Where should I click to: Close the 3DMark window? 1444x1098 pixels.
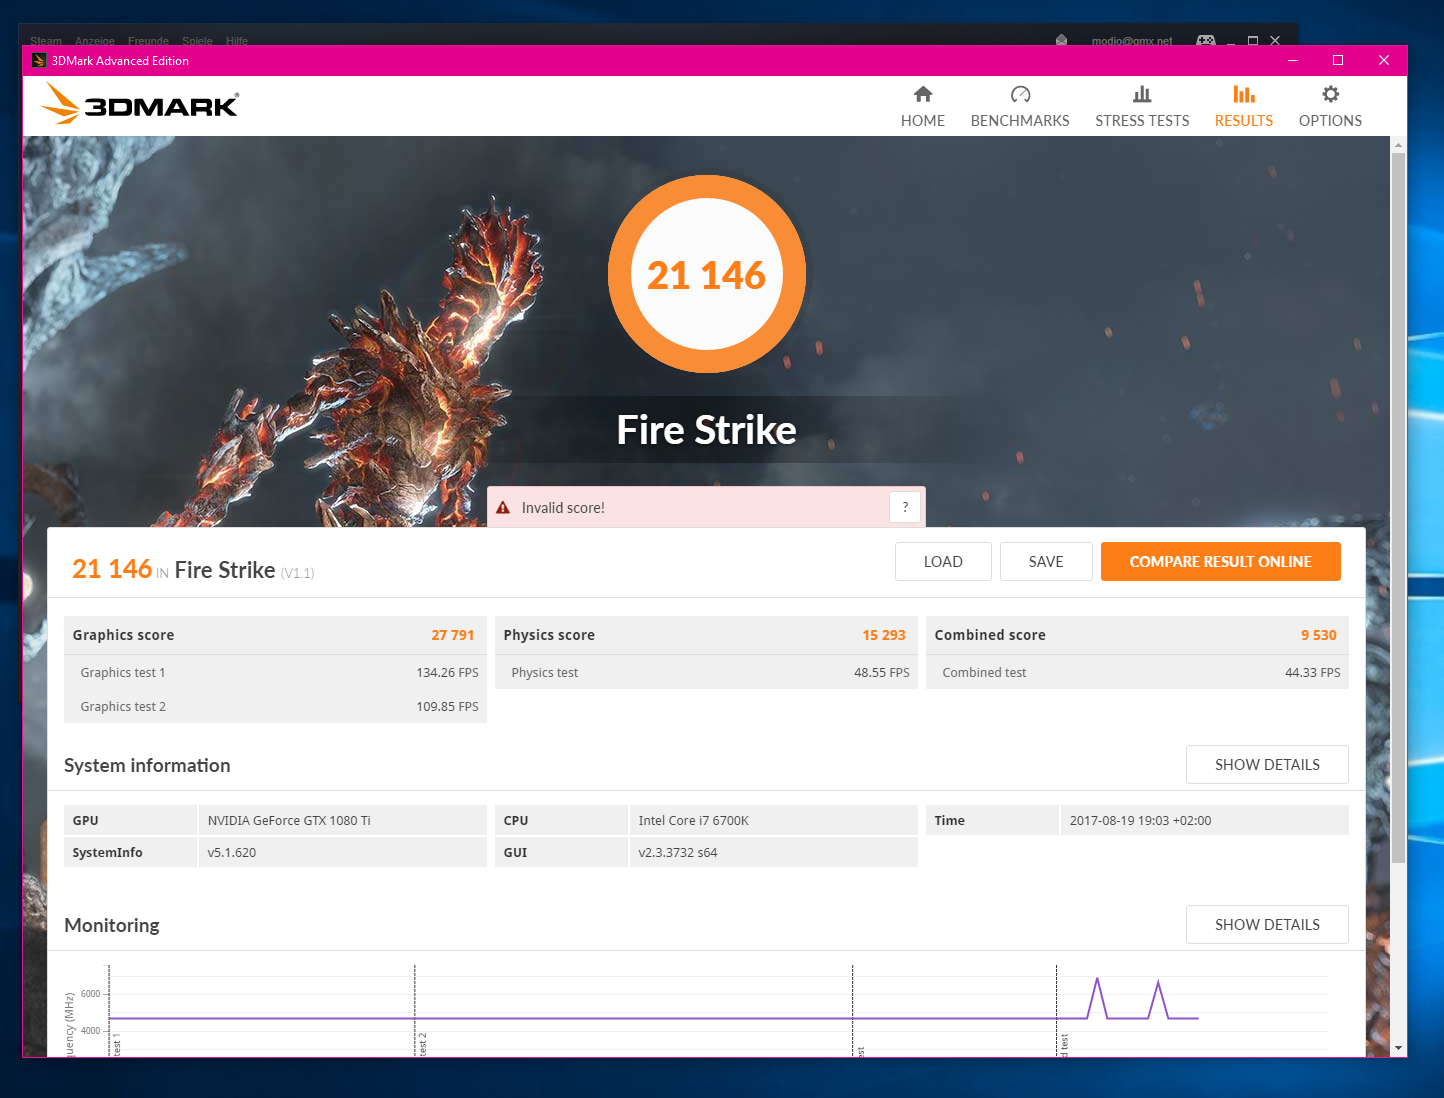tap(1384, 60)
